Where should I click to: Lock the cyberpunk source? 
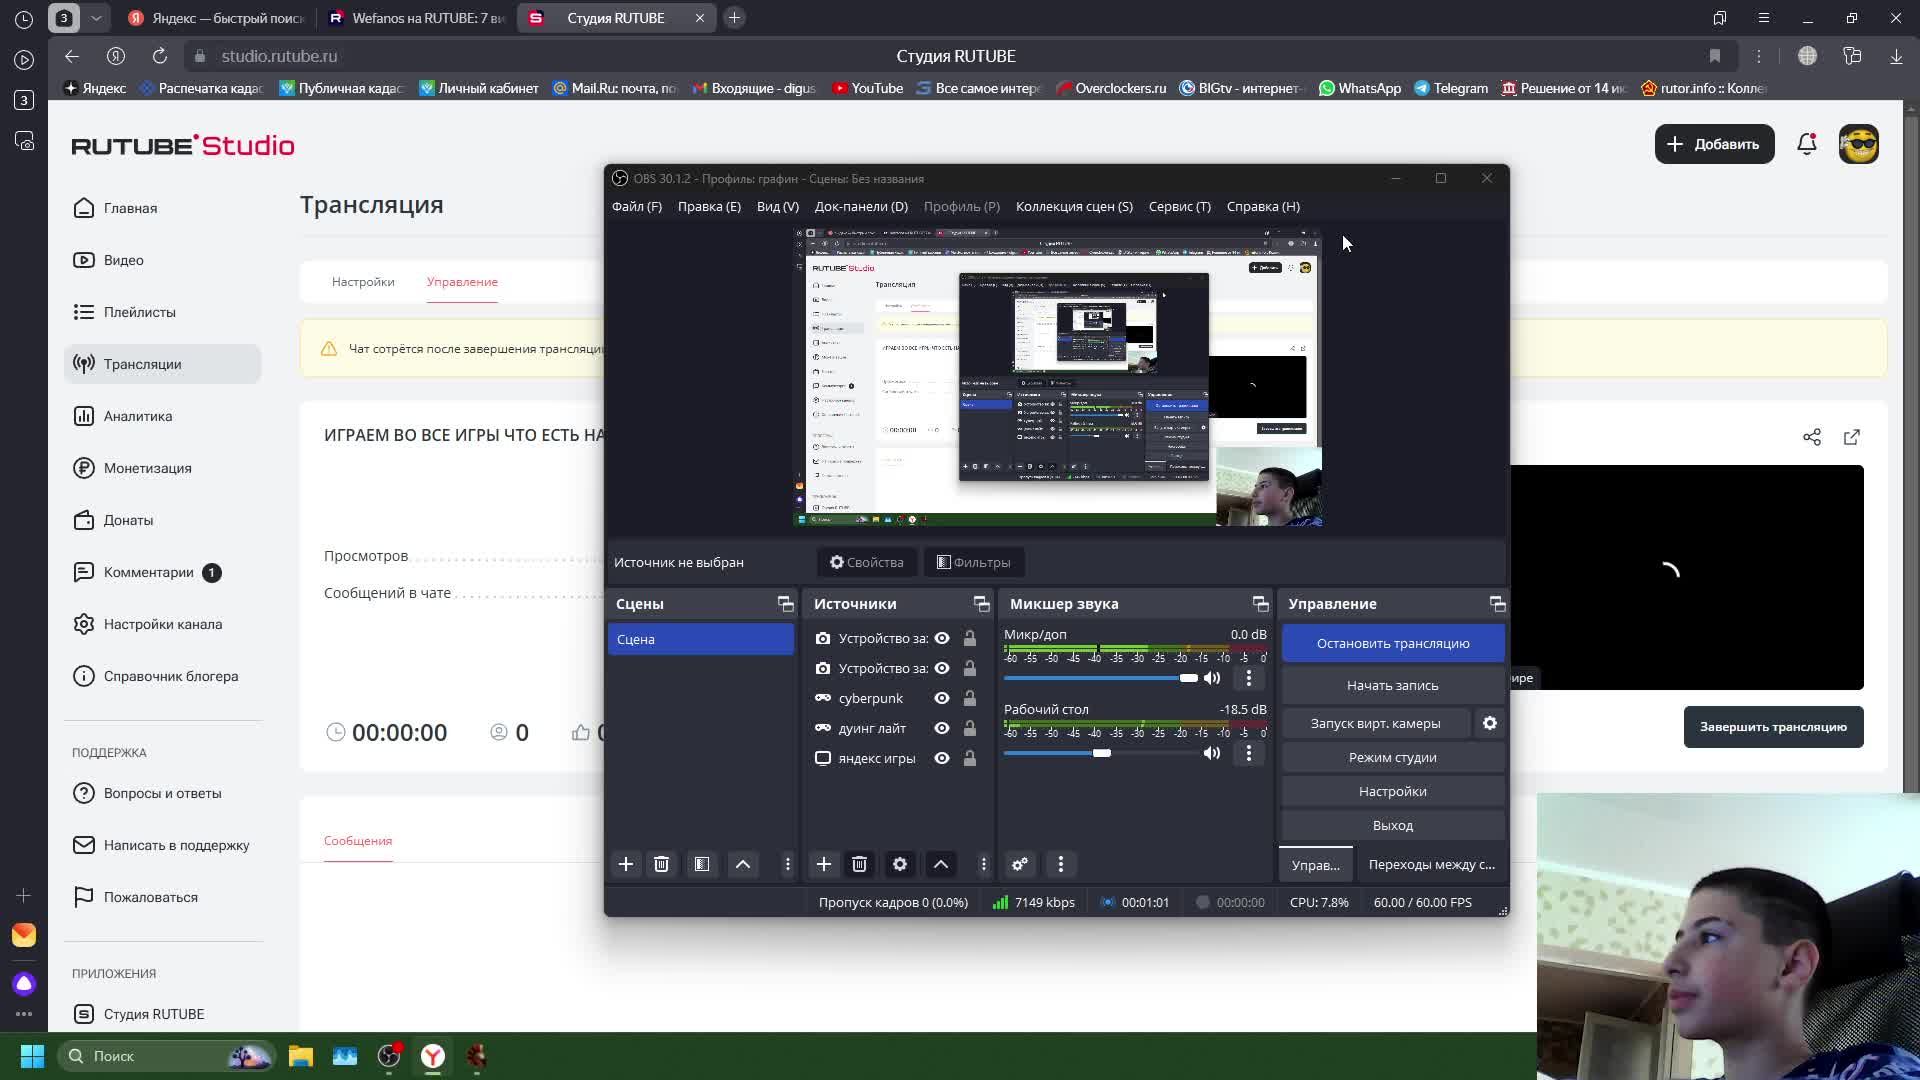[970, 698]
